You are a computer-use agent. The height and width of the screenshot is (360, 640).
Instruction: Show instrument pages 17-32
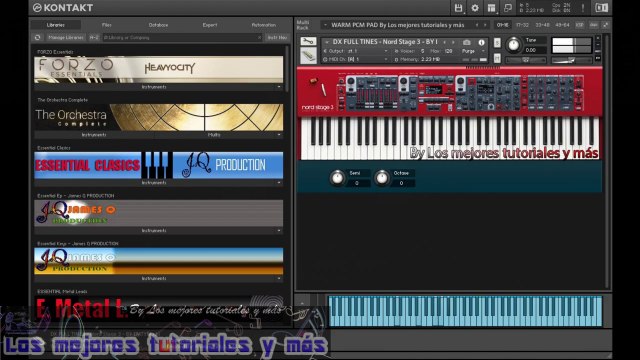pyautogui.click(x=522, y=25)
